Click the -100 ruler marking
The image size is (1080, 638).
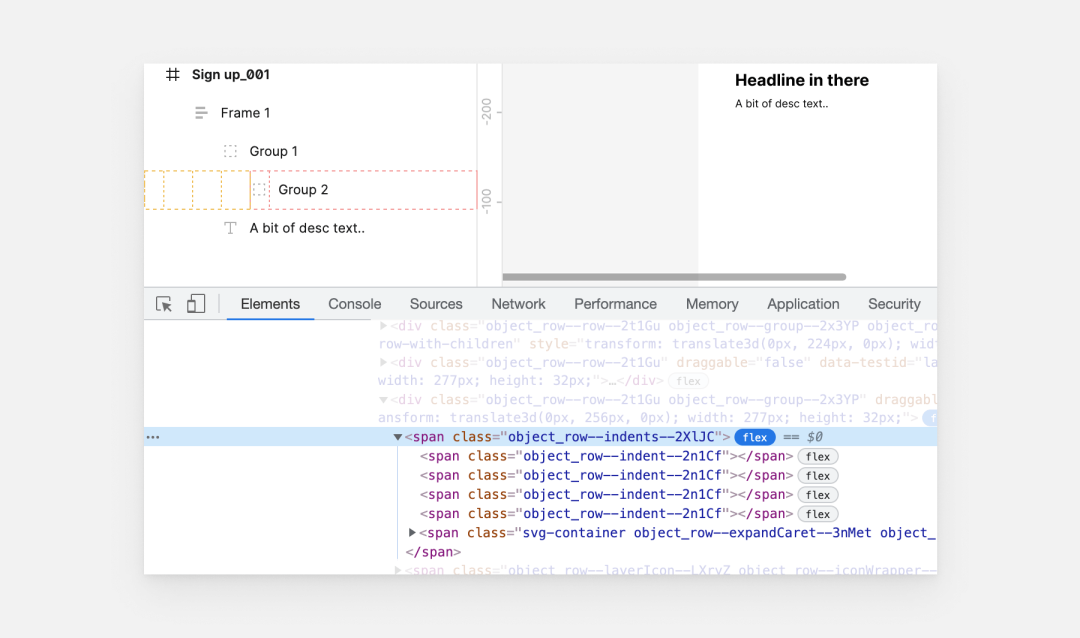(x=487, y=201)
